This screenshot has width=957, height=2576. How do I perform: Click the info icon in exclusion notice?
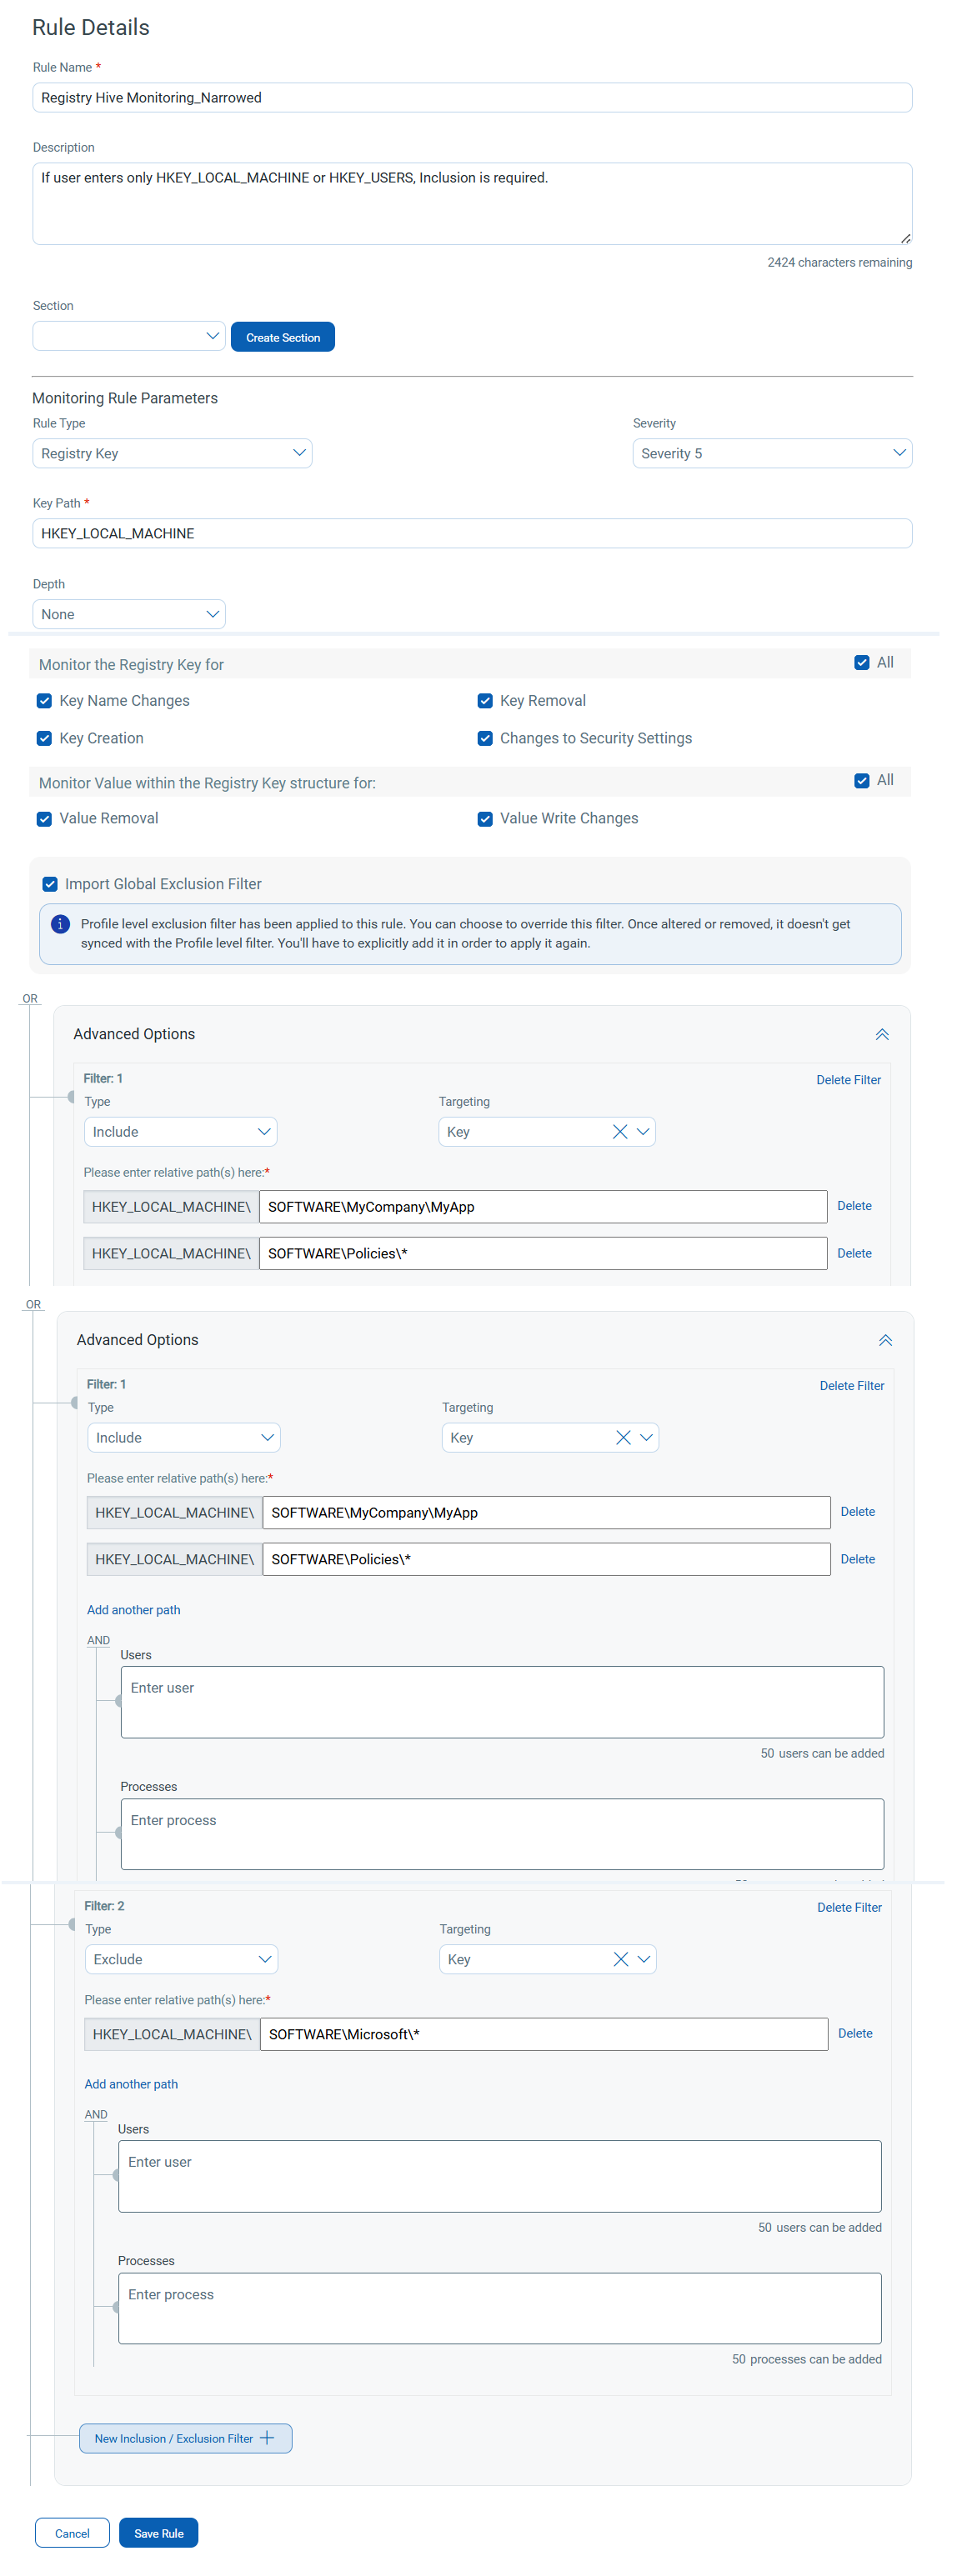click(x=60, y=924)
